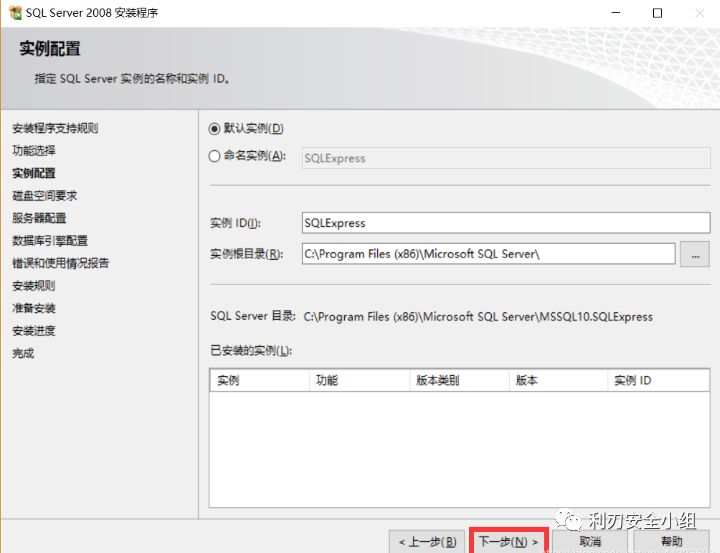Click the 实例根目录 path field
This screenshot has width=720, height=553.
click(x=488, y=254)
